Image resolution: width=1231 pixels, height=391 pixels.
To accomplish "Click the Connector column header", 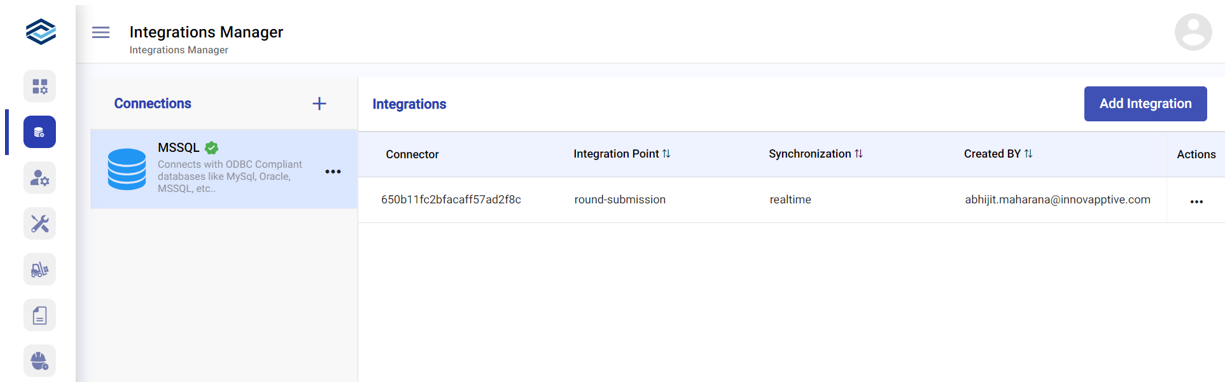I will 412,154.
